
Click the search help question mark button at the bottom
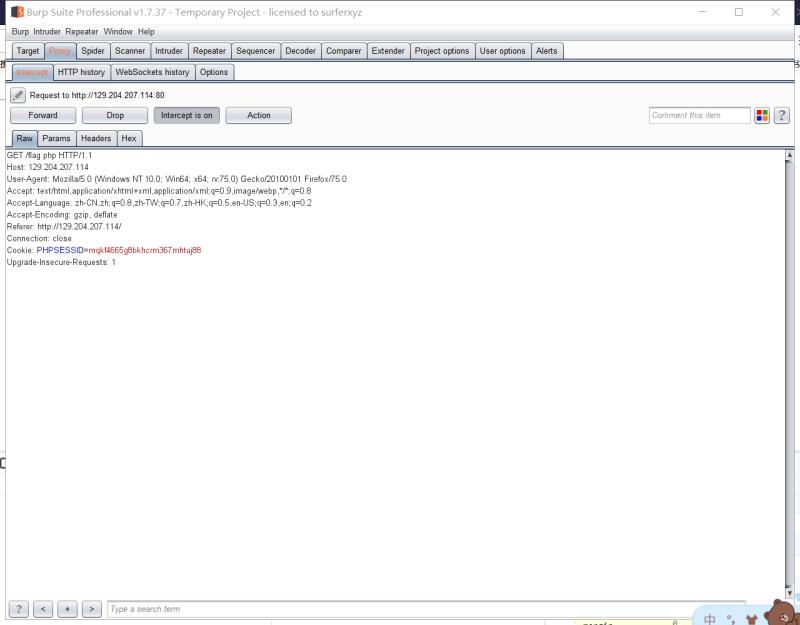point(19,609)
